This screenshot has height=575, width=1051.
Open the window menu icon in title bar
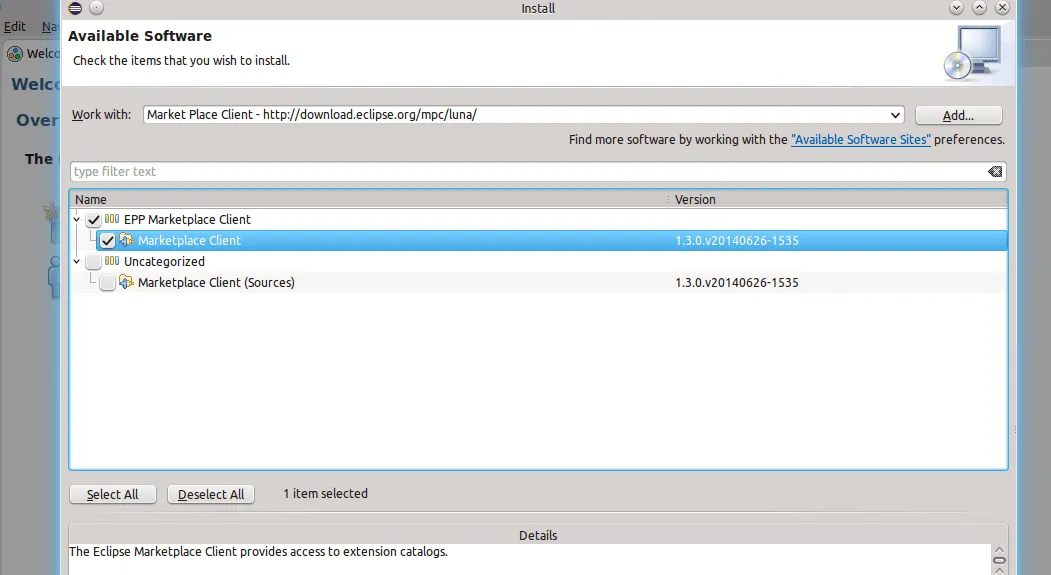[77, 8]
